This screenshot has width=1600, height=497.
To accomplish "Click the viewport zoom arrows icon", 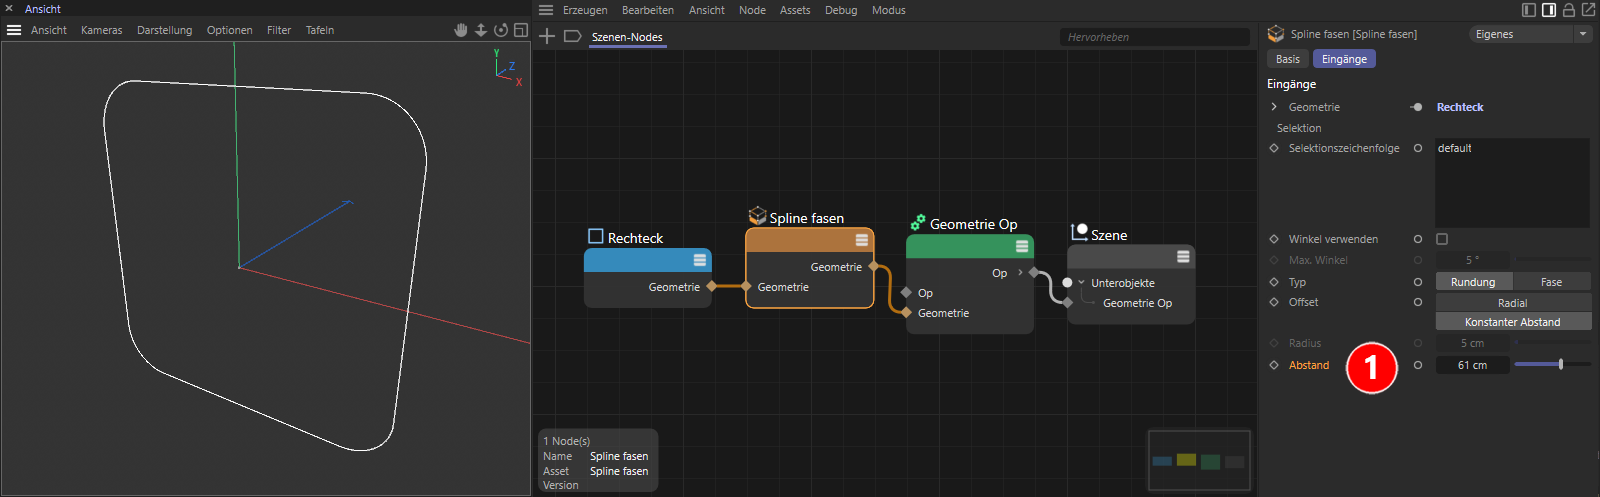I will click(481, 30).
